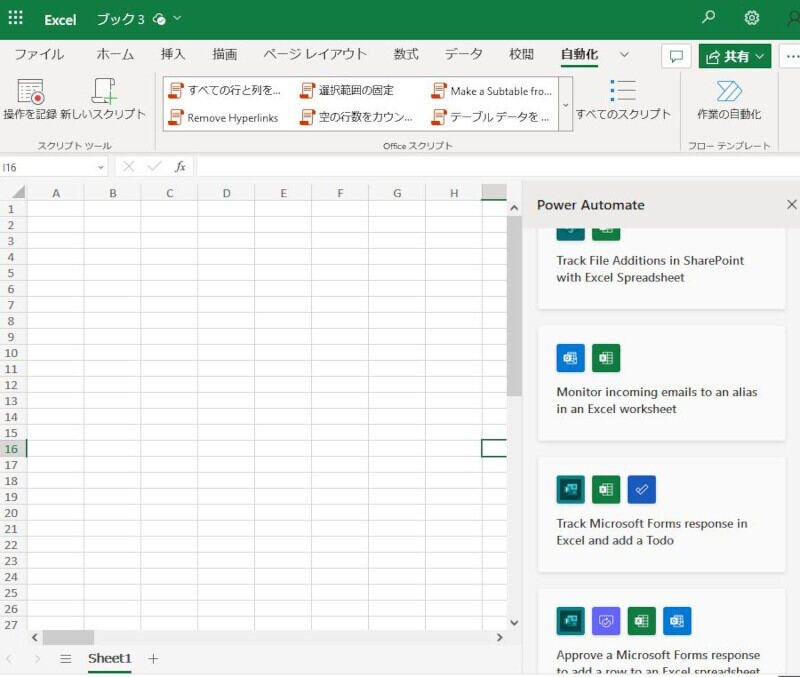Screen dimensions: 800x677
Task: Switch to the 校閲 tab
Action: (x=521, y=54)
